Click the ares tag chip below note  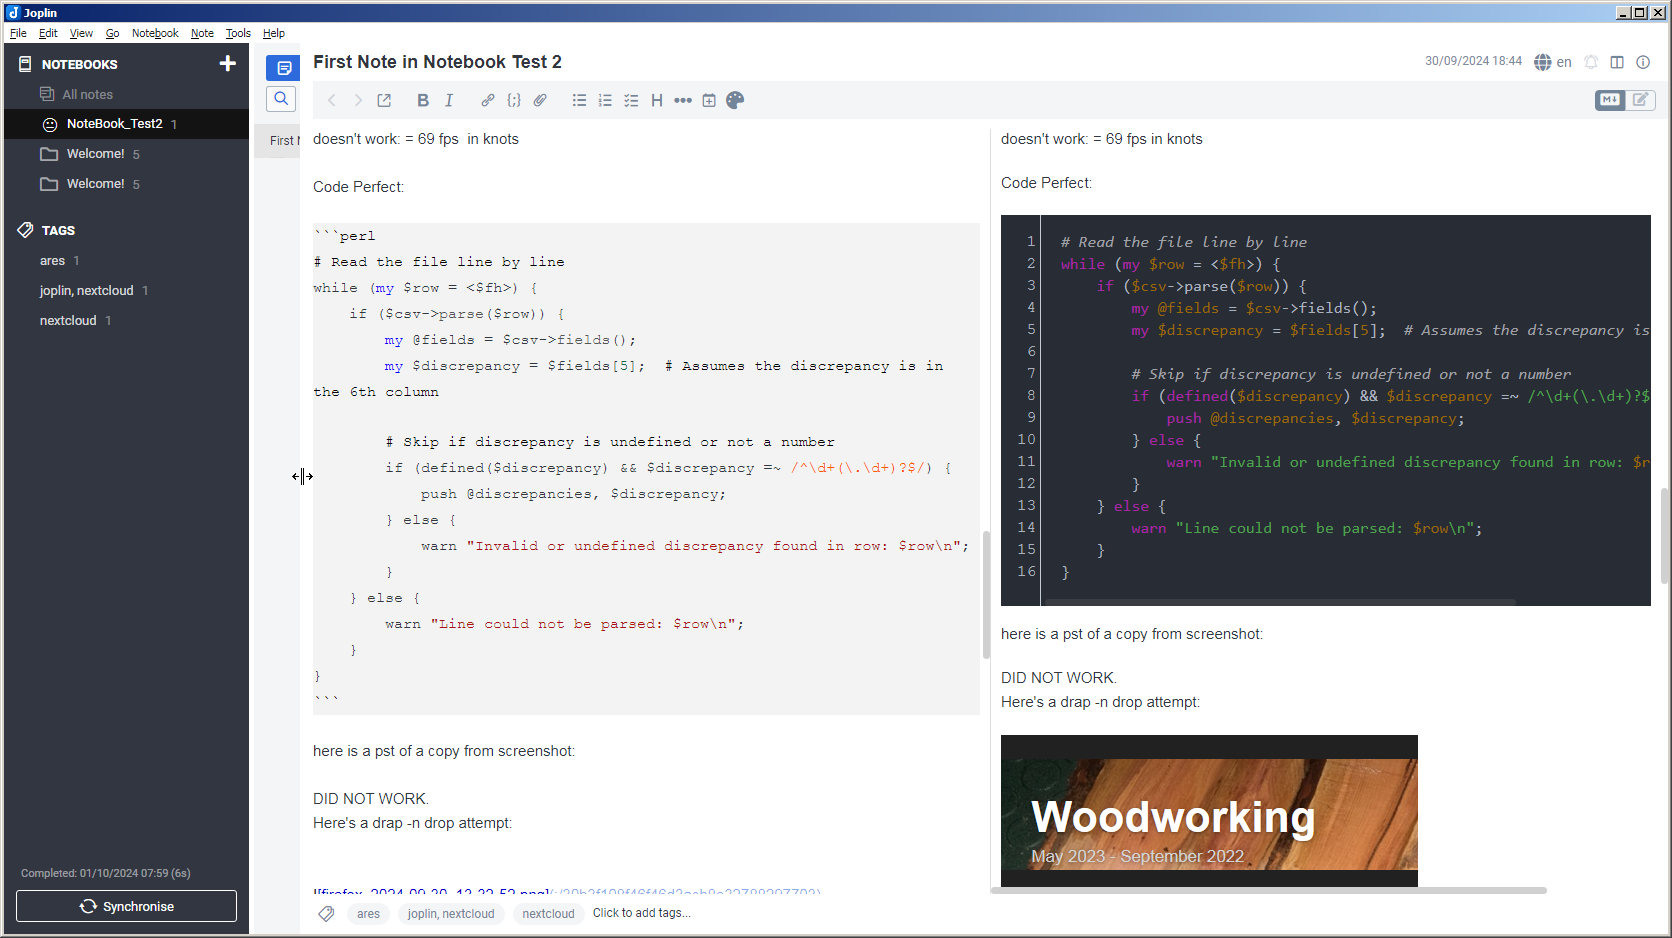(368, 914)
